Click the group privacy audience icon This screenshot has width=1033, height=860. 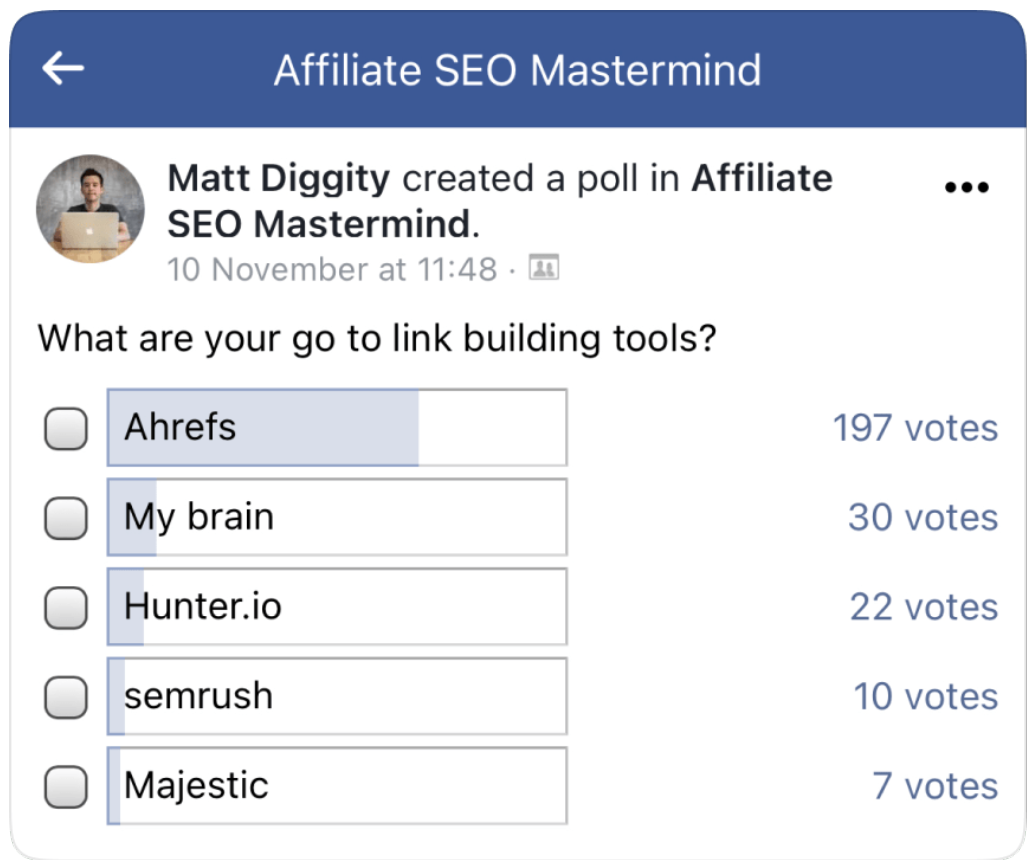point(544,268)
